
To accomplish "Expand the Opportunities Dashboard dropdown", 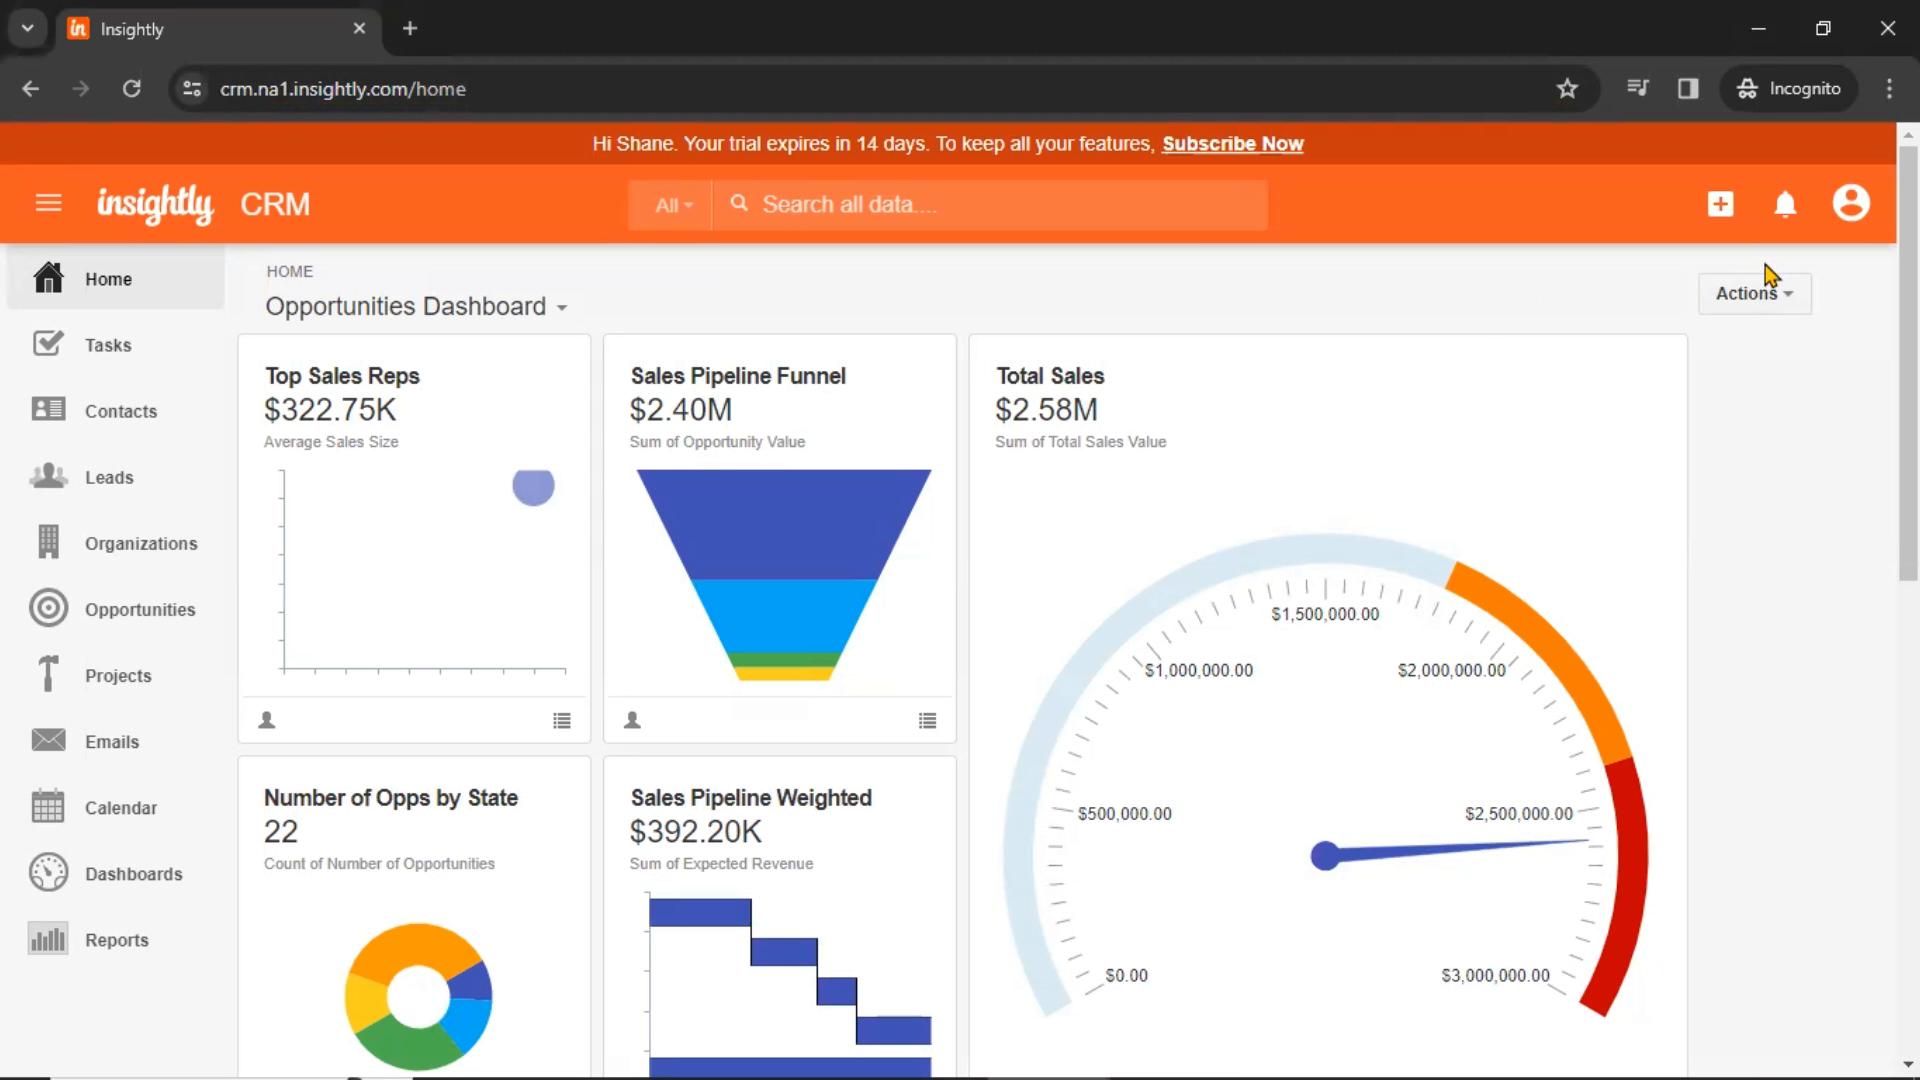I will (x=560, y=306).
